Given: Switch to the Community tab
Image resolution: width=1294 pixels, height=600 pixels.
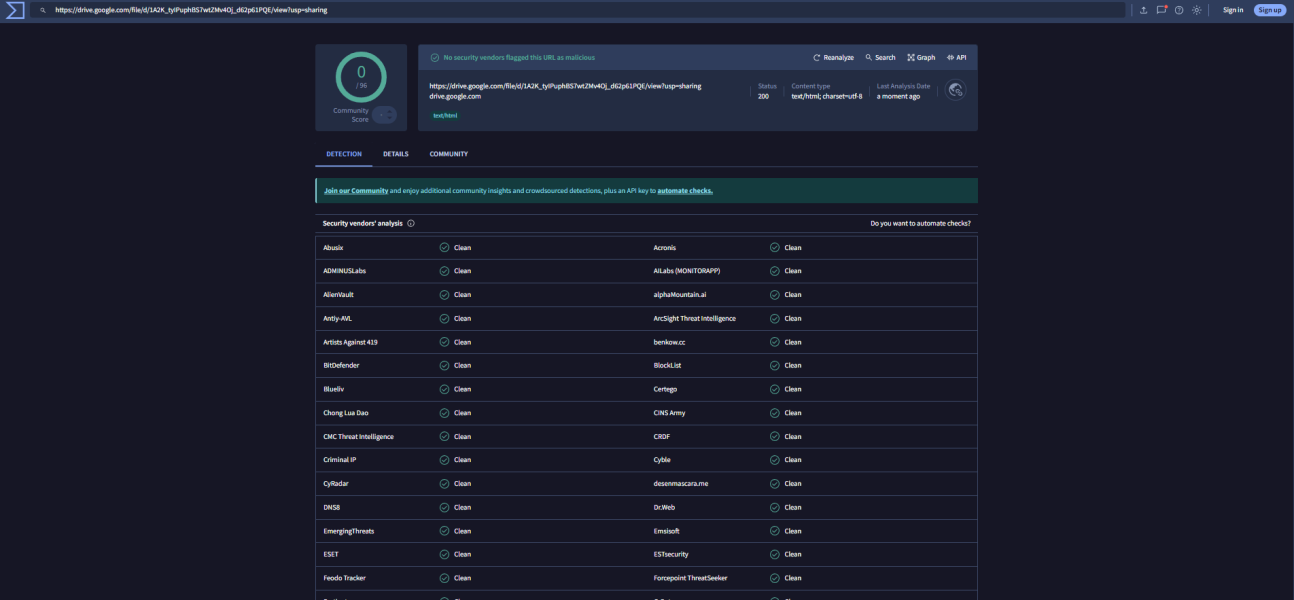Looking at the screenshot, I should 448,154.
